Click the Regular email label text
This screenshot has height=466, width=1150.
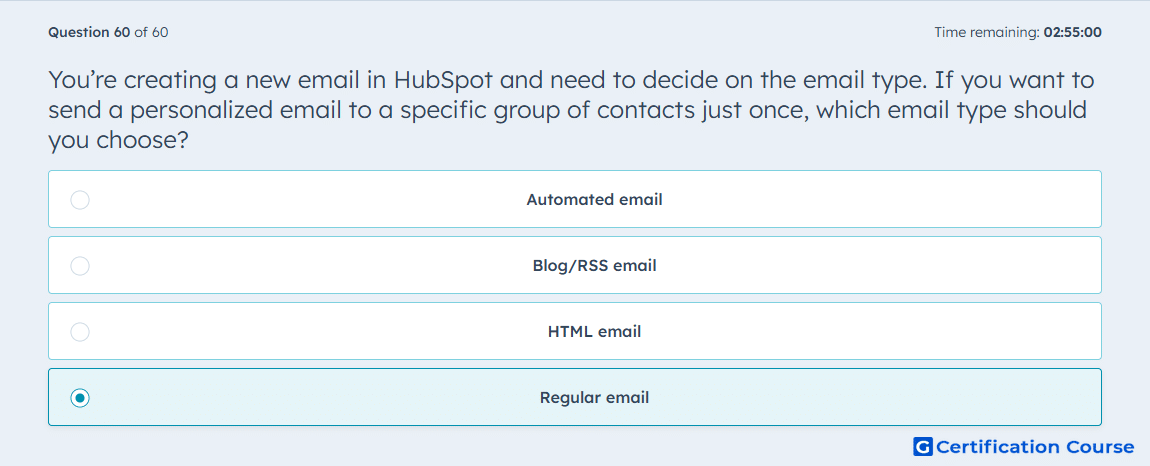tap(594, 398)
